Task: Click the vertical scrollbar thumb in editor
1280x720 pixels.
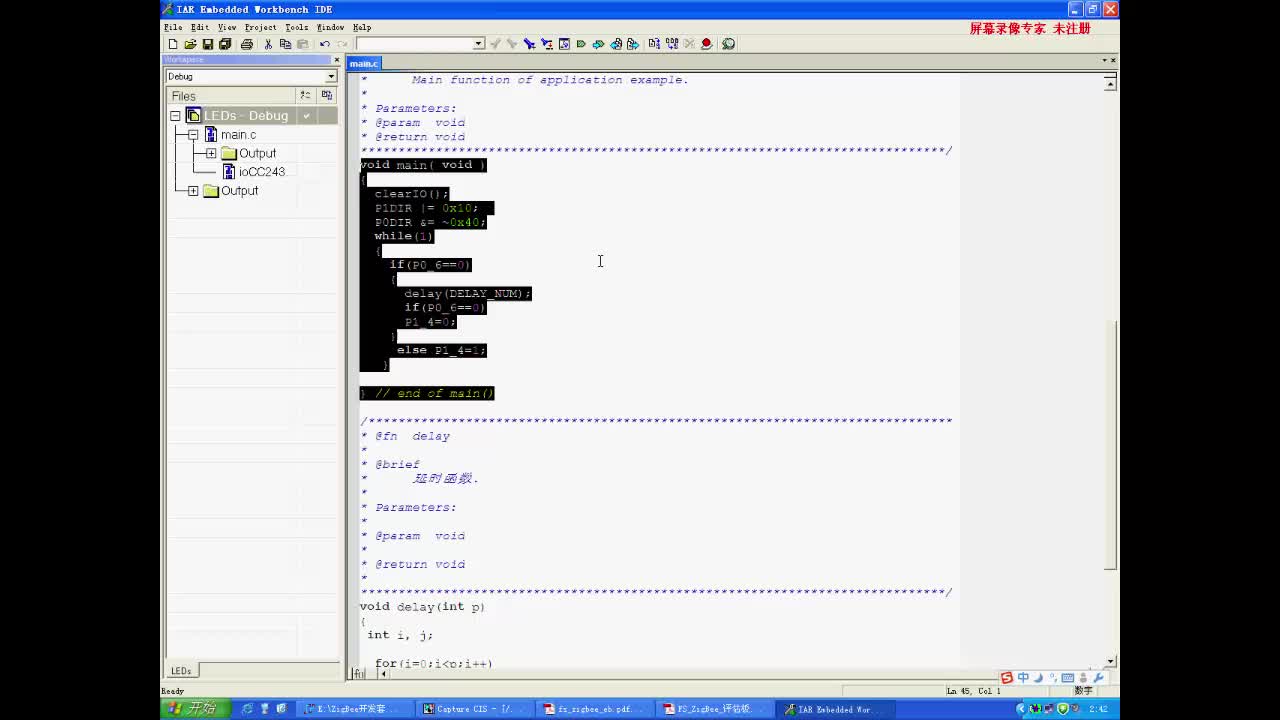Action: (1110, 445)
